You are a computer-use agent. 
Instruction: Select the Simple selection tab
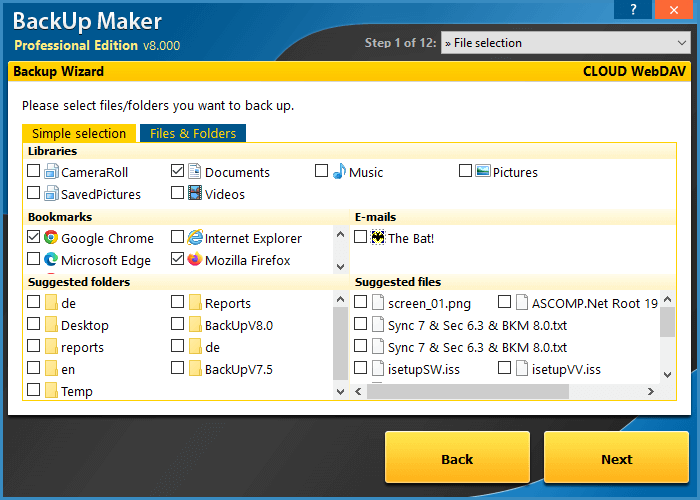pyautogui.click(x=79, y=133)
